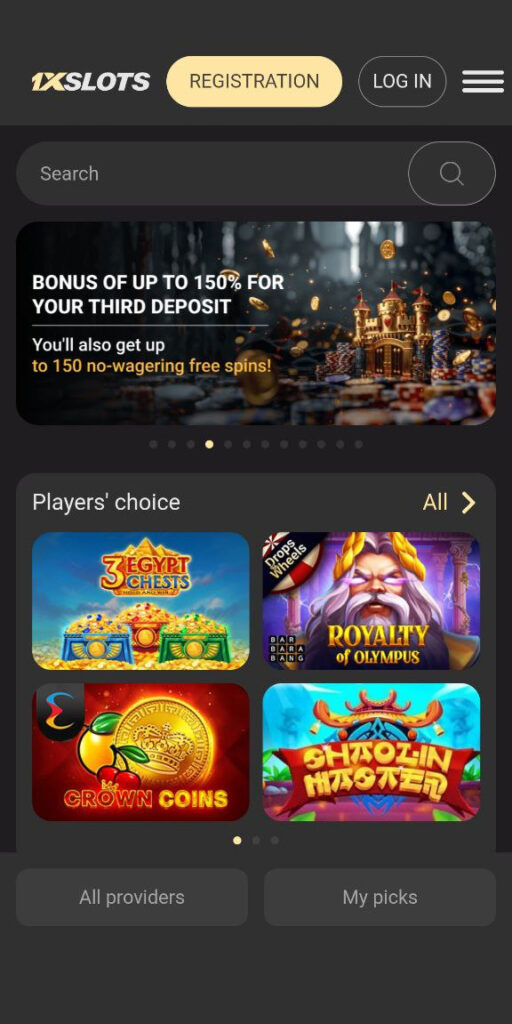Click the chevron arrow next to All
512x1024 pixels.
(468, 503)
